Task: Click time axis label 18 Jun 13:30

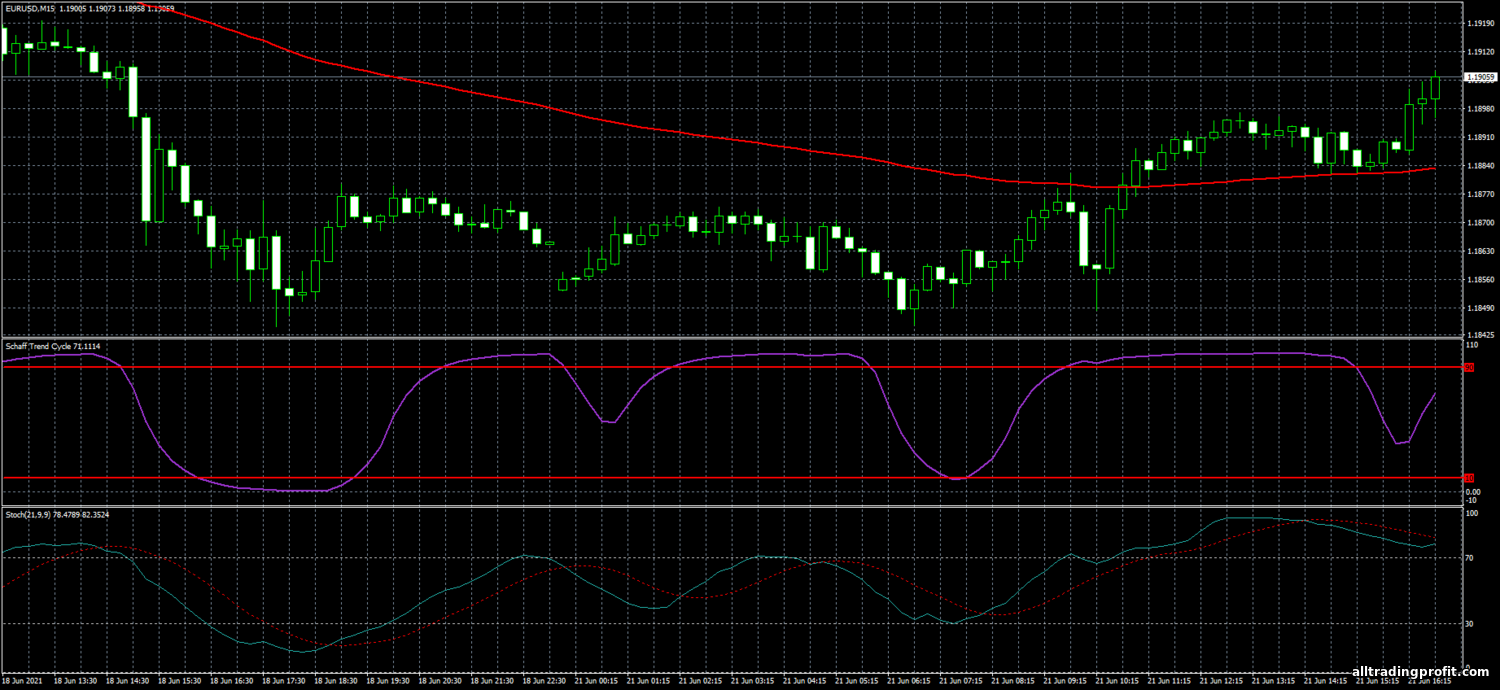Action: coord(76,680)
